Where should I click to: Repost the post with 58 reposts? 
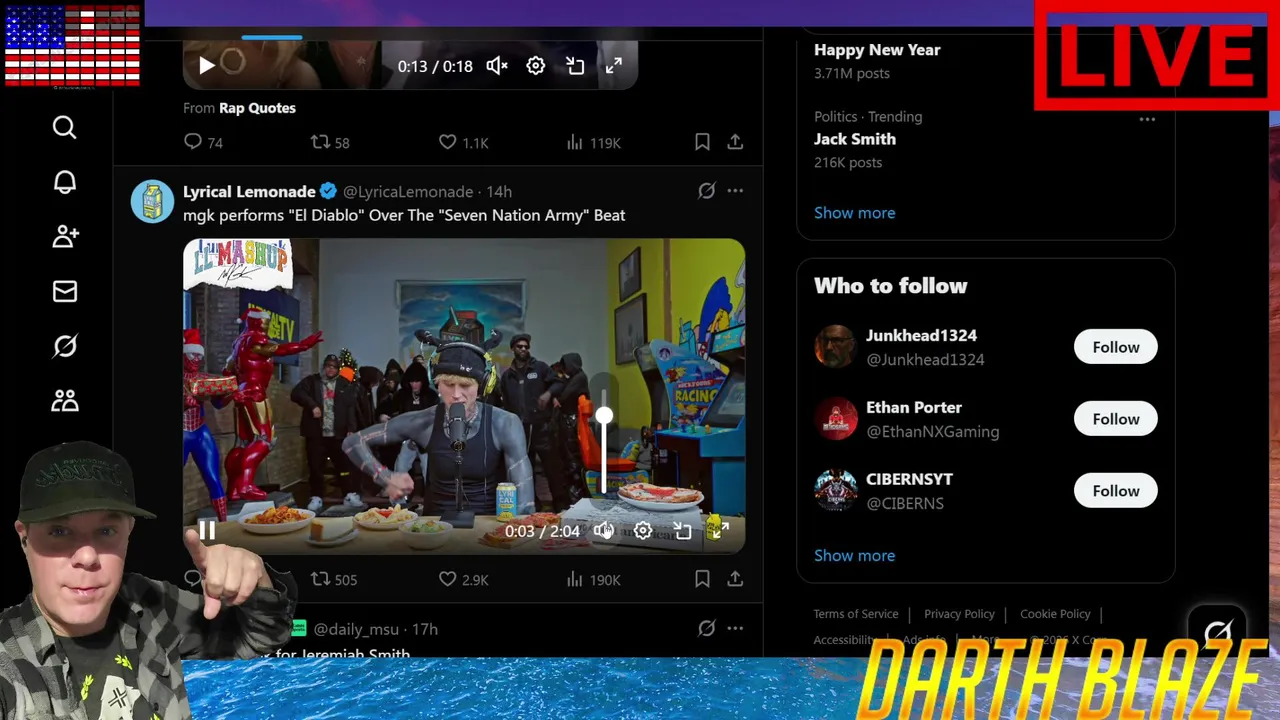[330, 143]
